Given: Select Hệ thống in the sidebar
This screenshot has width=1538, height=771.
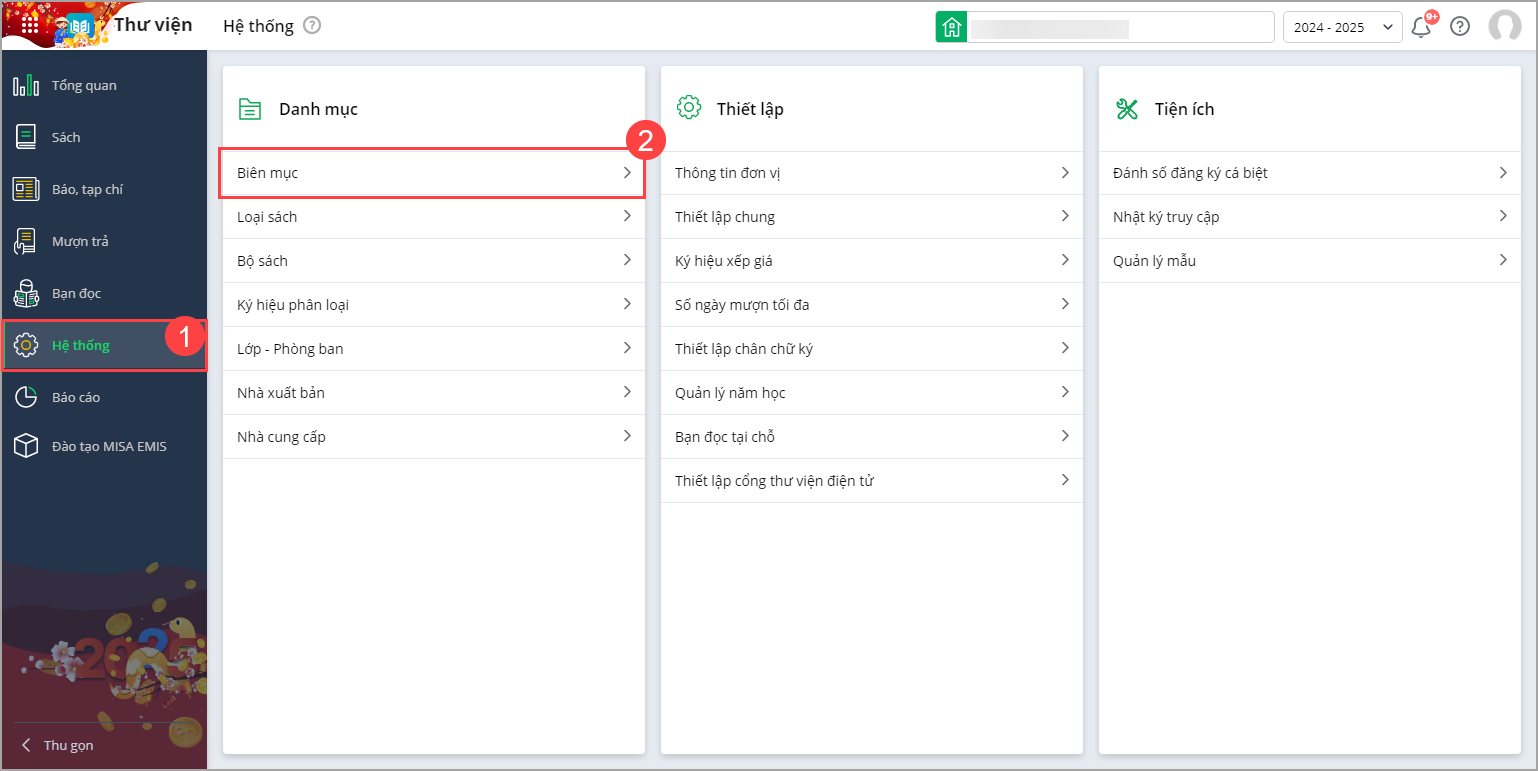Looking at the screenshot, I should click(x=80, y=345).
